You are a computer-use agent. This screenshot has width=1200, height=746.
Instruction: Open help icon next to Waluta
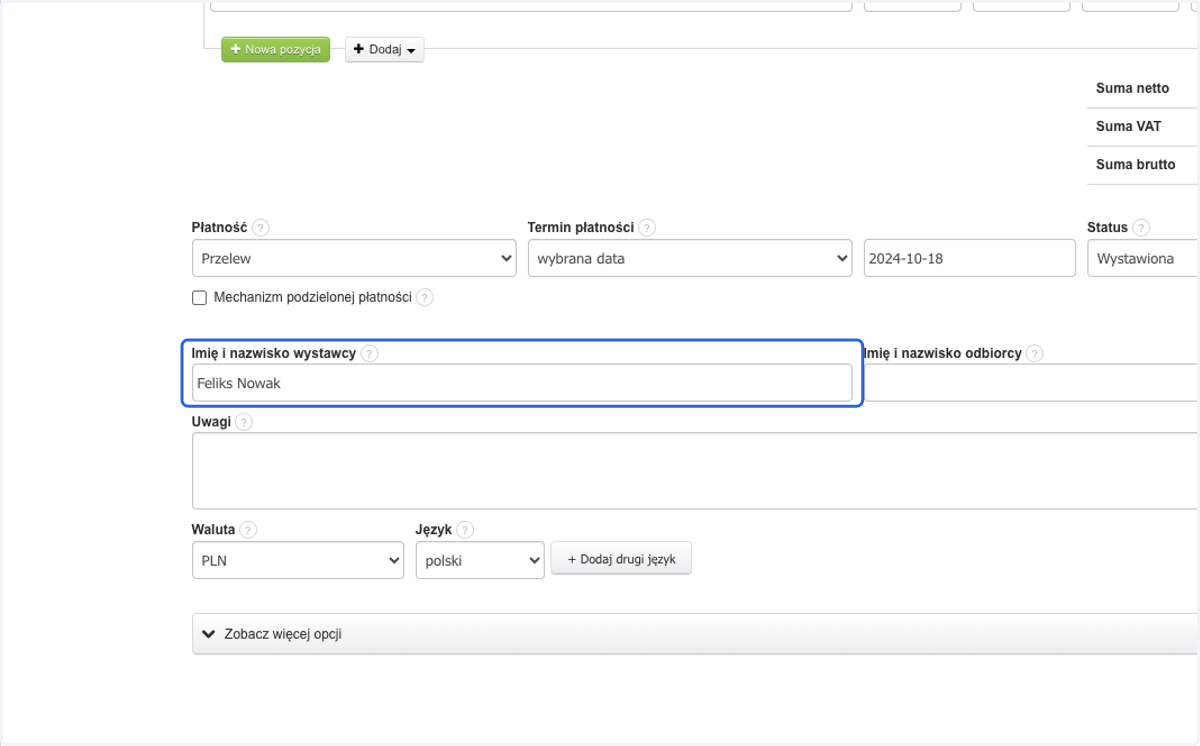pyautogui.click(x=248, y=530)
